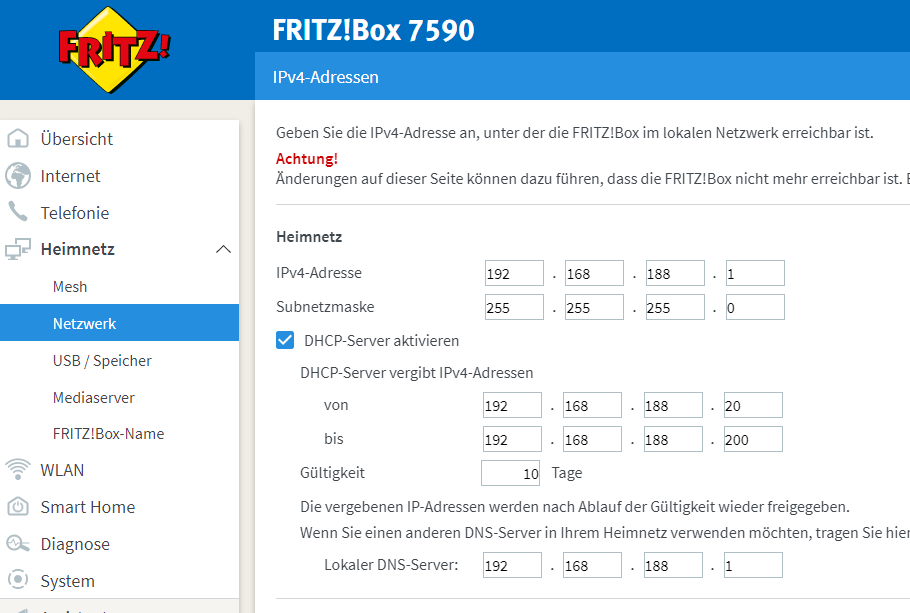
Task: Click the FRITZ! logo
Action: click(114, 50)
